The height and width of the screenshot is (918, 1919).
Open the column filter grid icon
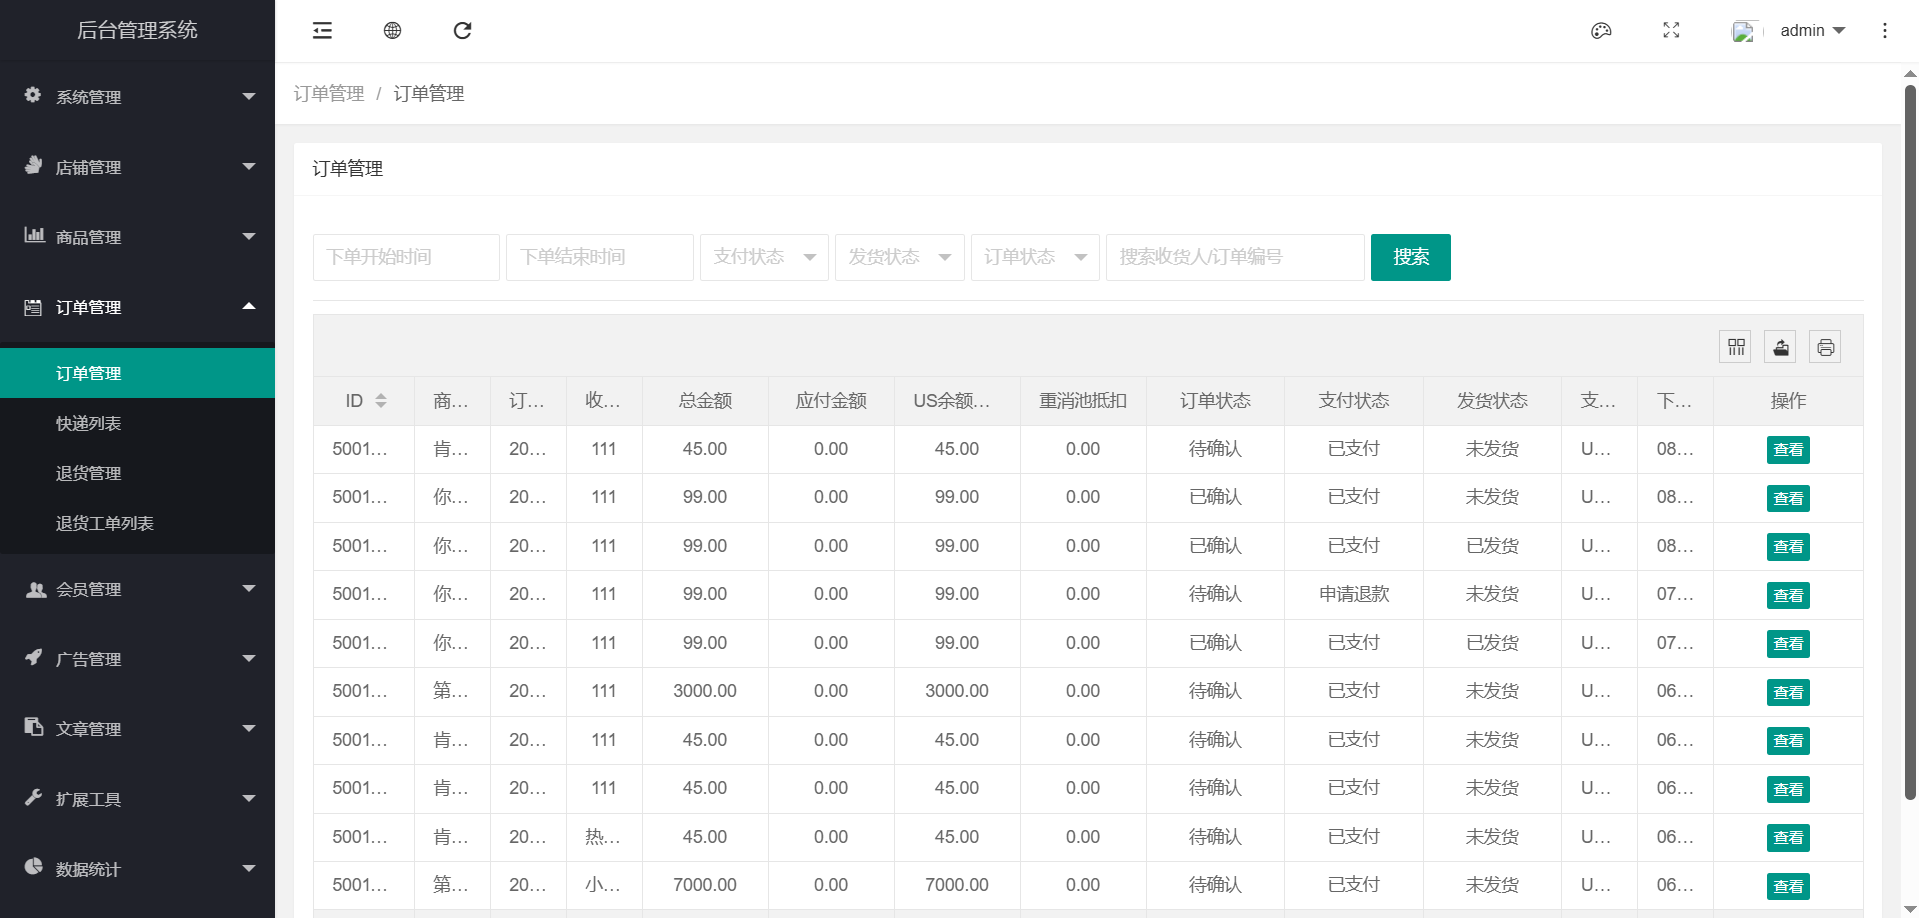[1736, 347]
